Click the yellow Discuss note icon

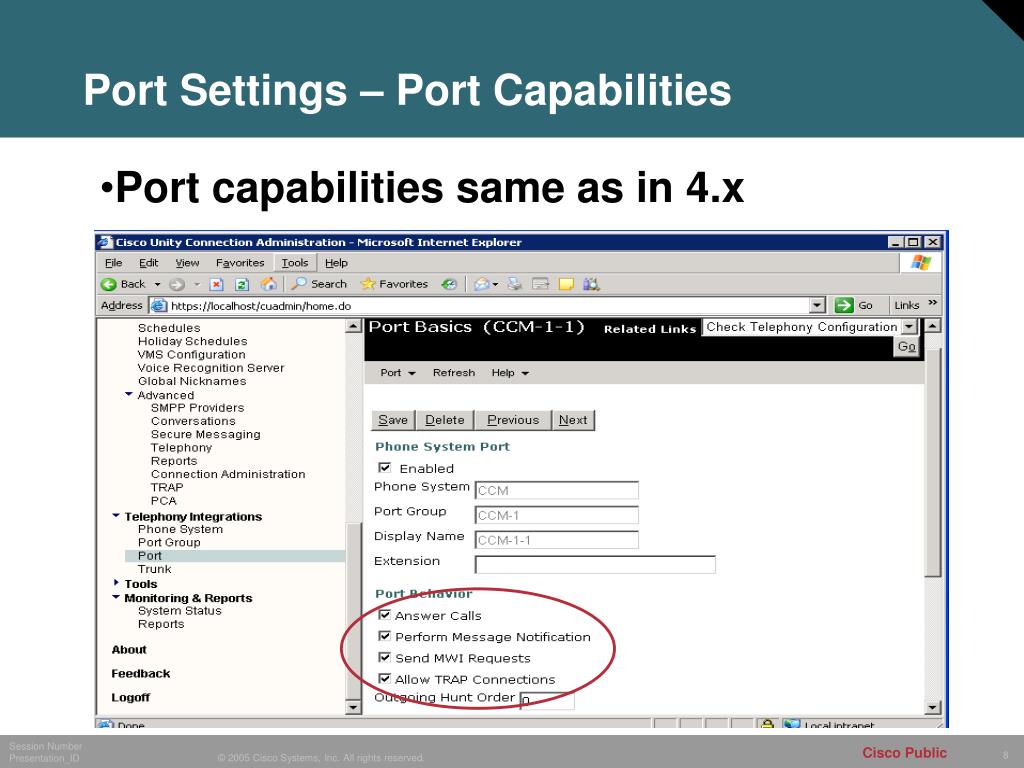(566, 284)
